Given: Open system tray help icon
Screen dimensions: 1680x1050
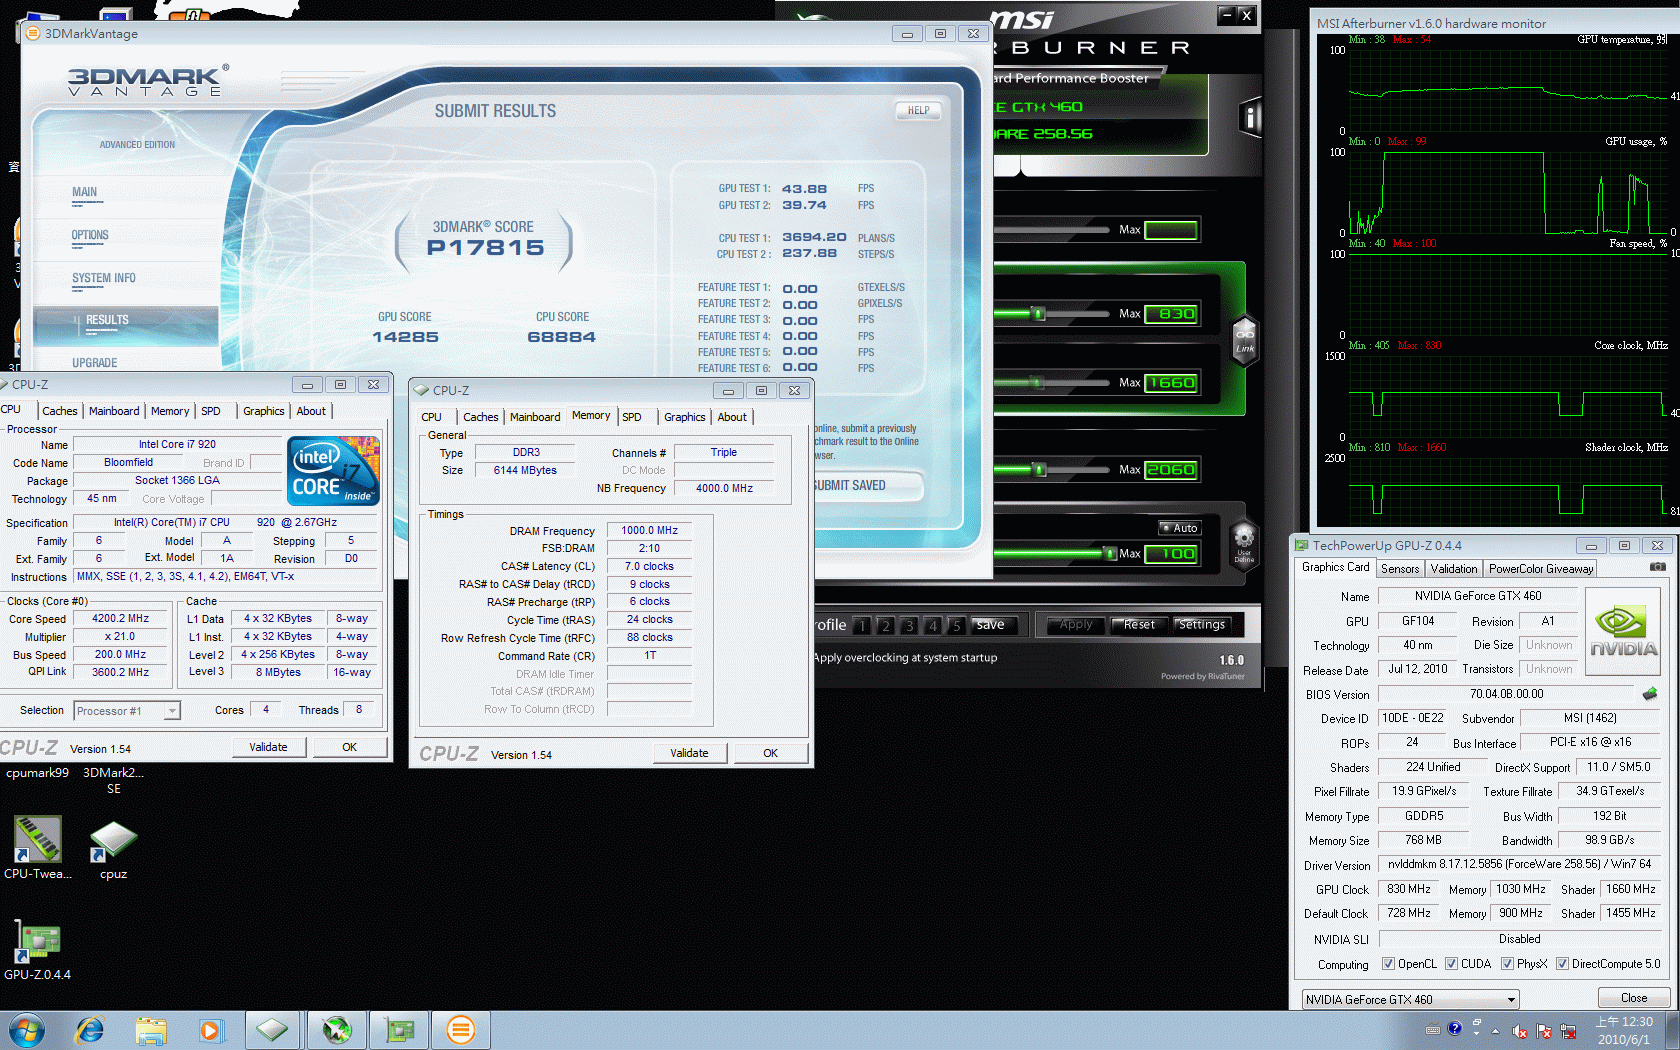Looking at the screenshot, I should 1455,1028.
